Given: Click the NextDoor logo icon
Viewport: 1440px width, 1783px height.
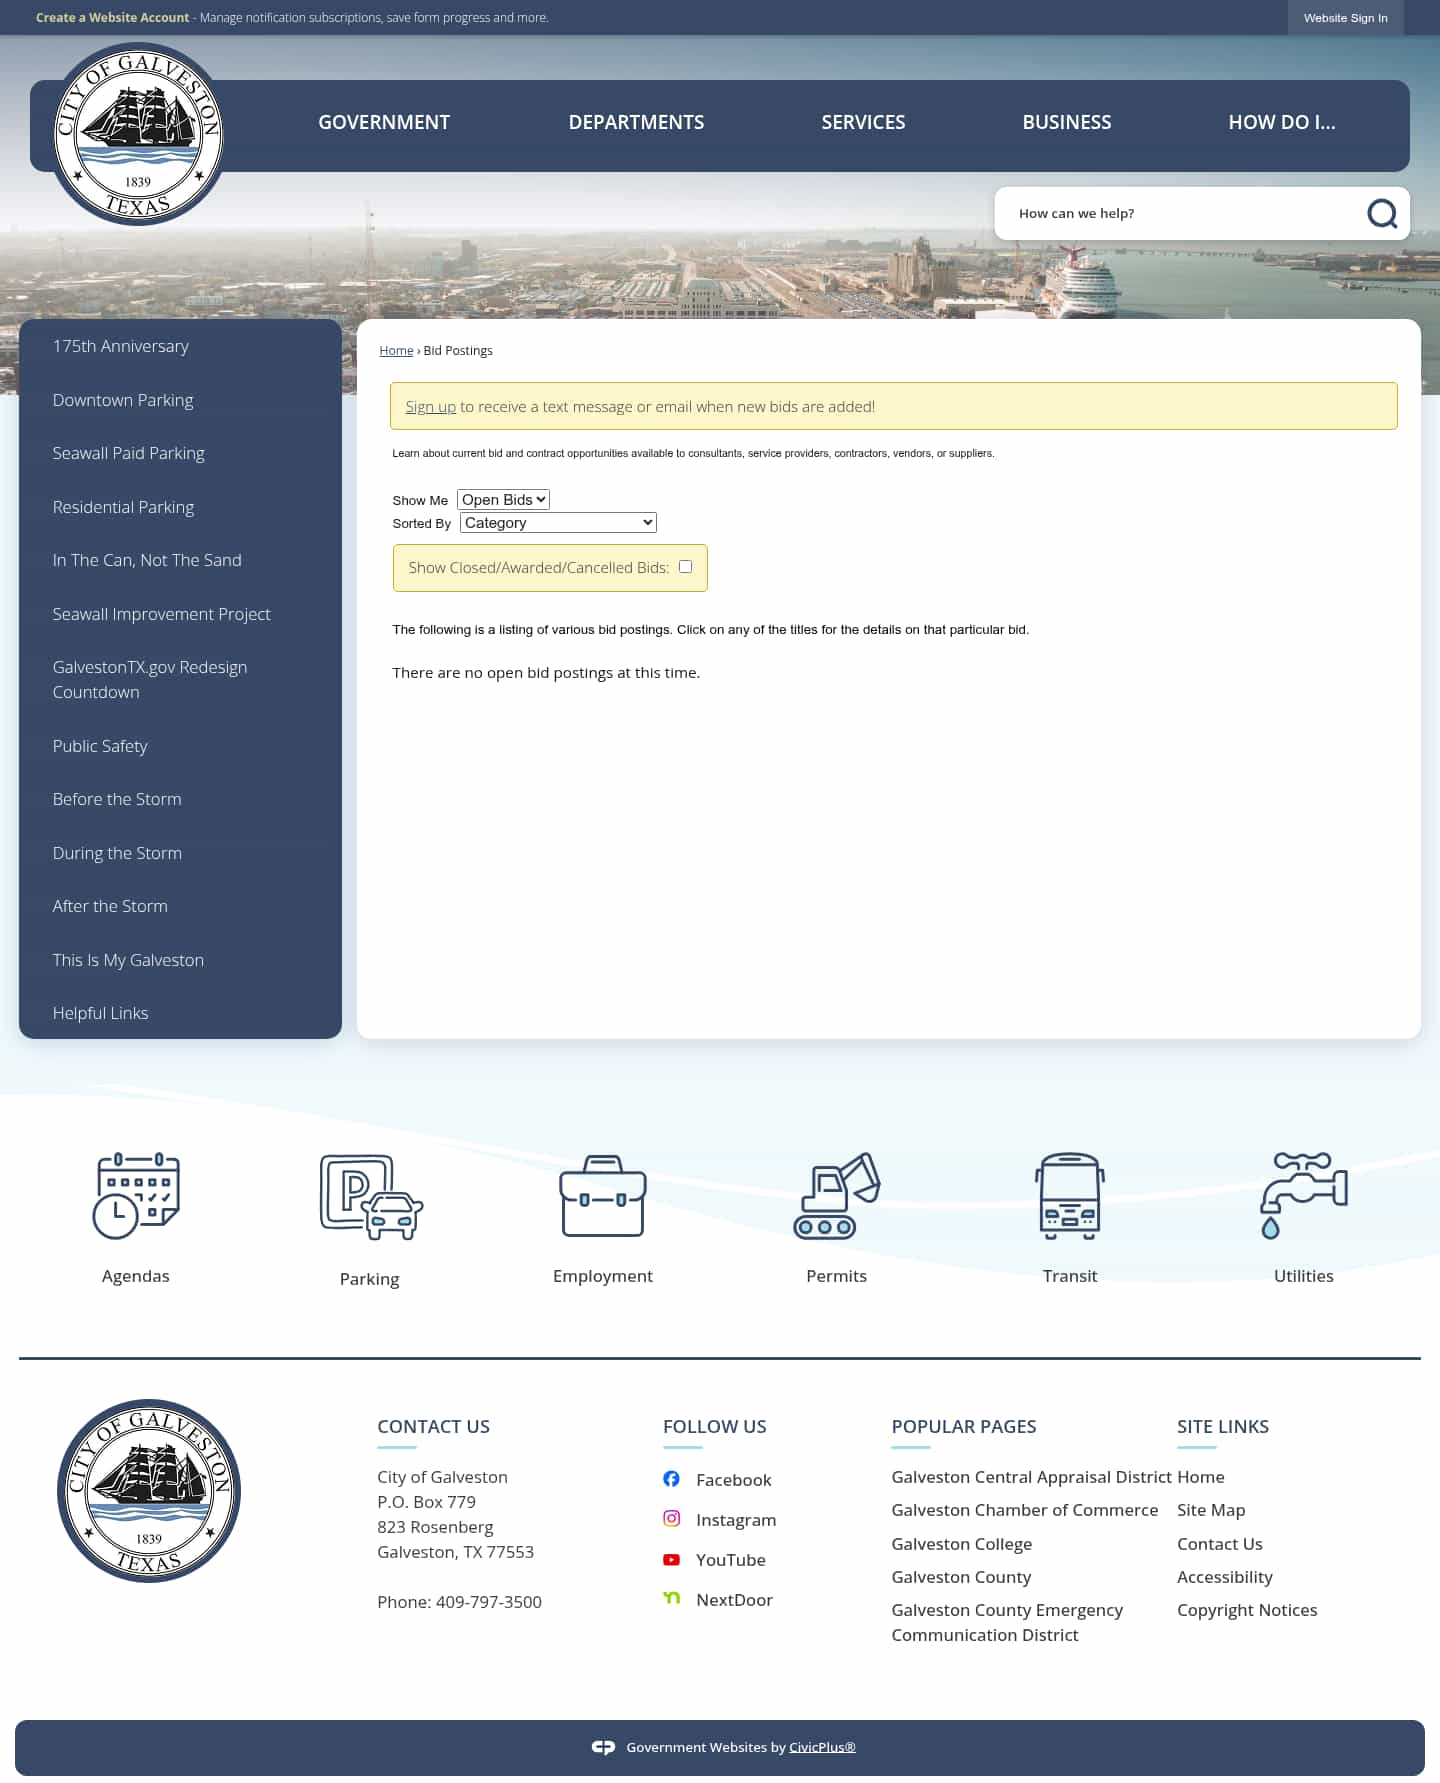Looking at the screenshot, I should tap(672, 1598).
